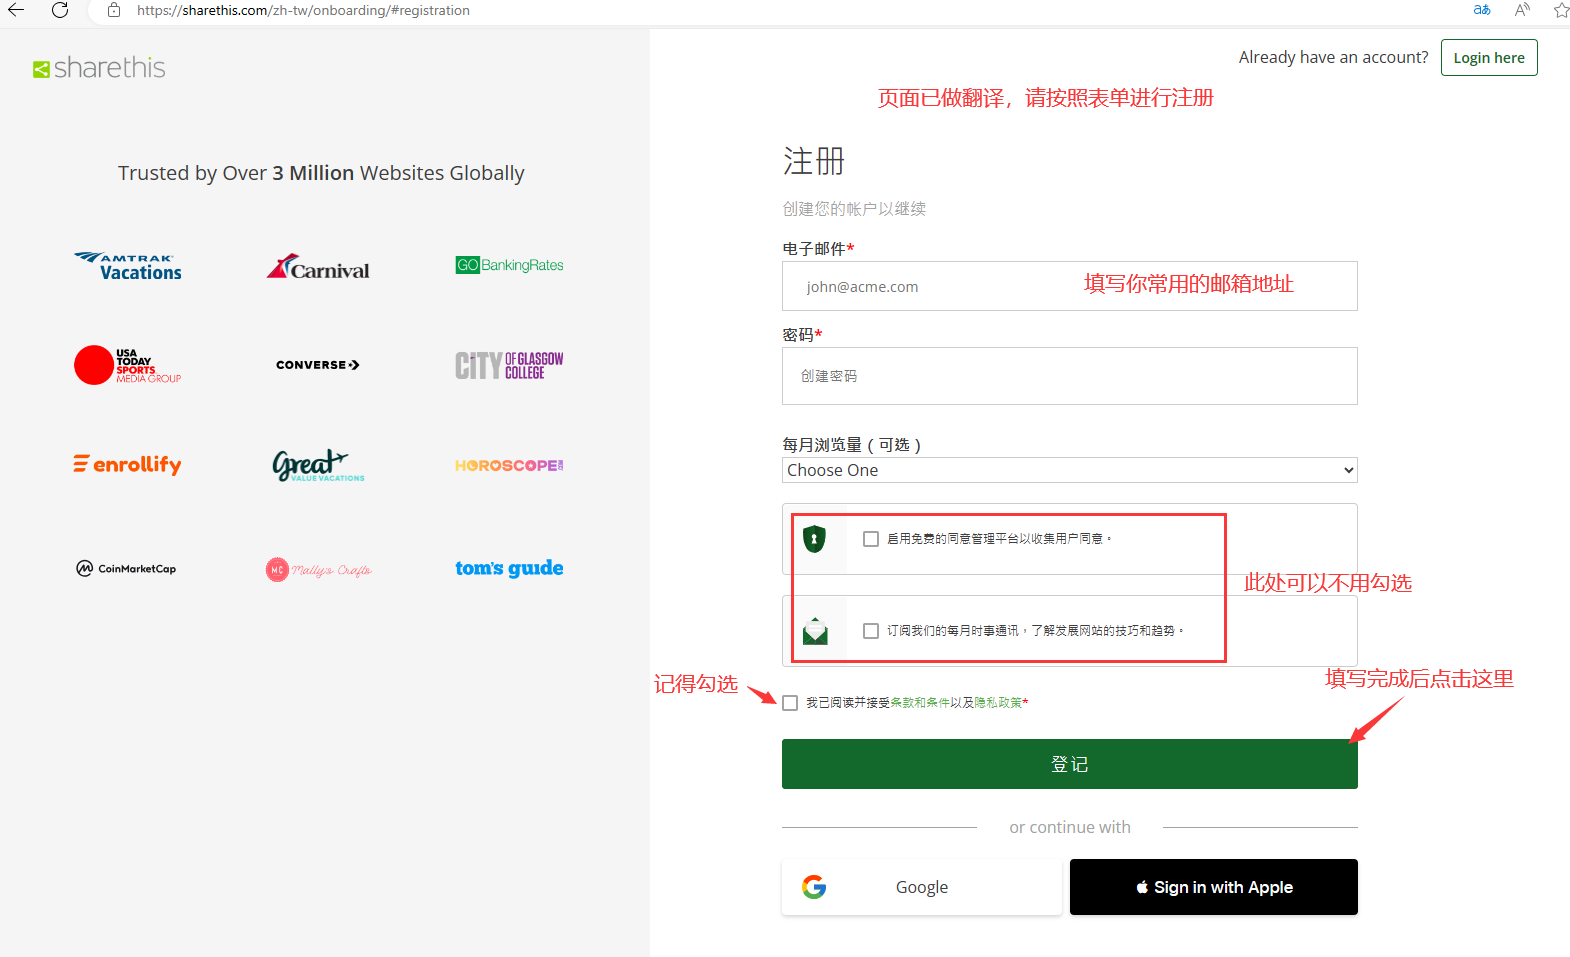Screen dimensions: 1570x957
Task: Reload the page with the refresh icon
Action: point(60,10)
